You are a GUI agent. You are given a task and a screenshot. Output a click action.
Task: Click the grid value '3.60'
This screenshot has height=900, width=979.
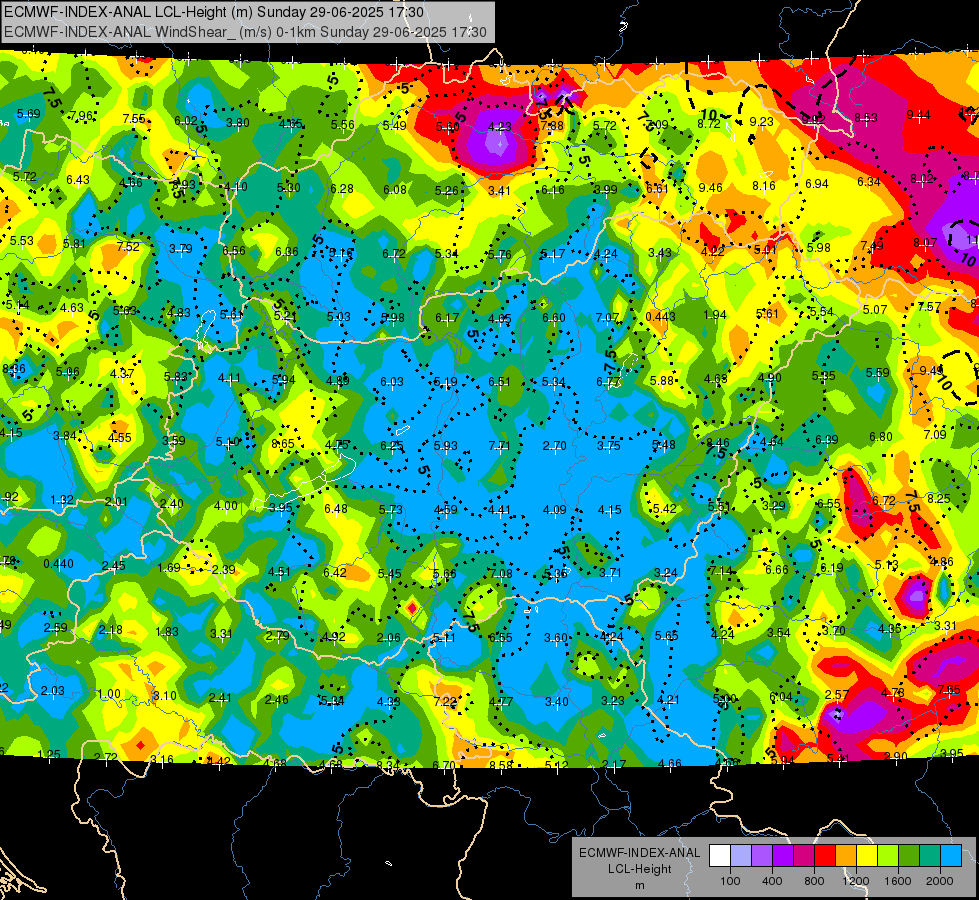click(555, 638)
